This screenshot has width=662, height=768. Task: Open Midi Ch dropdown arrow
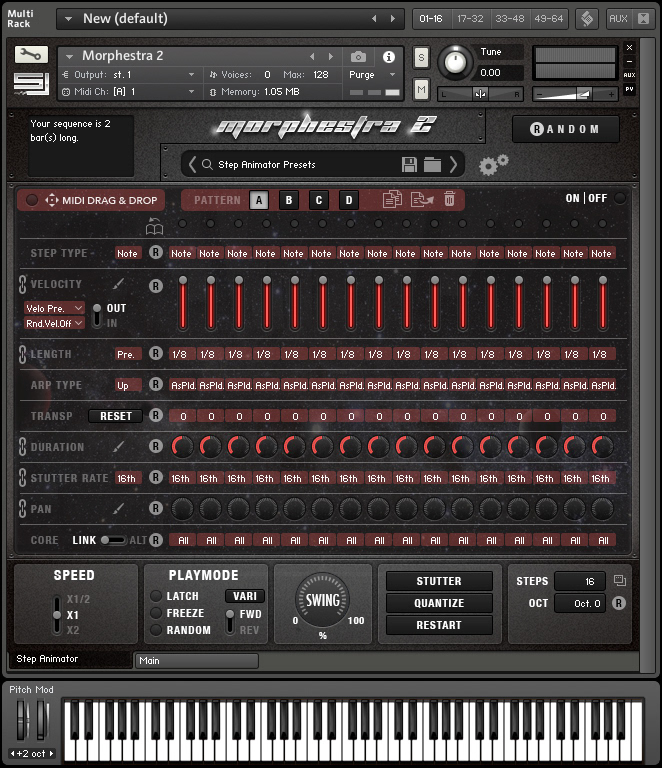(x=191, y=92)
